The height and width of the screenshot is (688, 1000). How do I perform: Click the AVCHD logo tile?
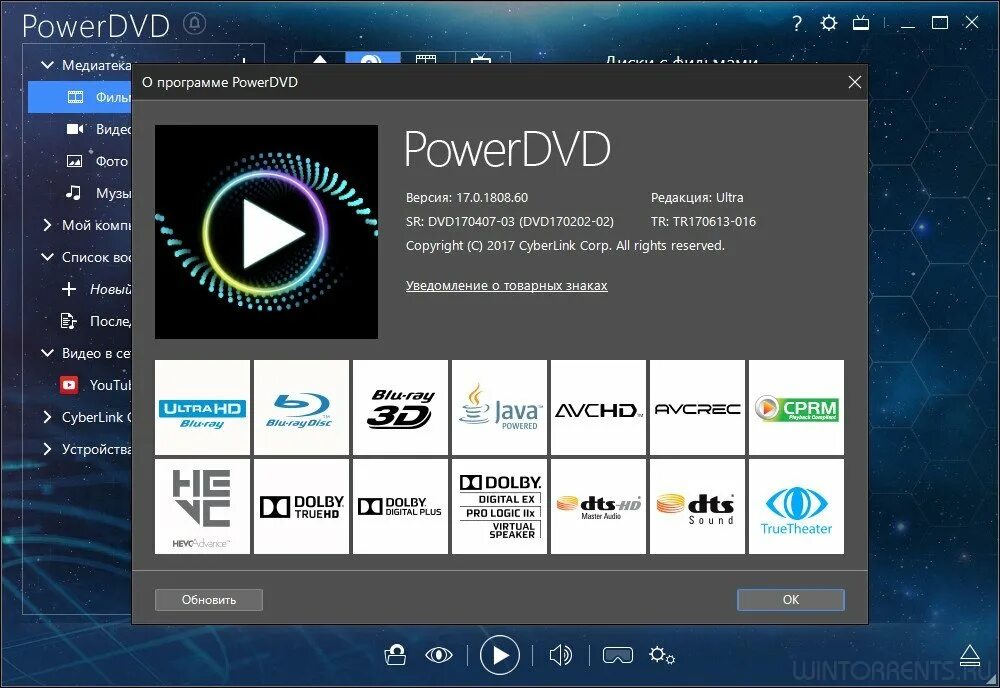tap(598, 407)
